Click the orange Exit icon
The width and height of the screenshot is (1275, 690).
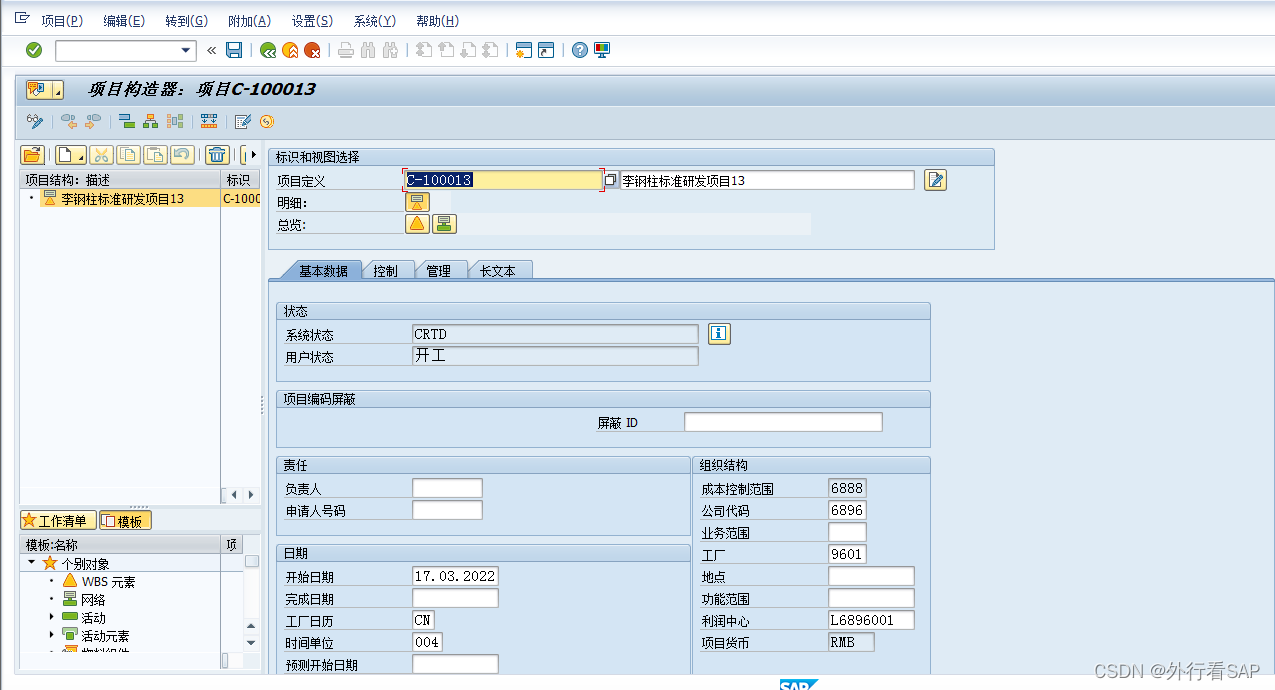tap(290, 50)
